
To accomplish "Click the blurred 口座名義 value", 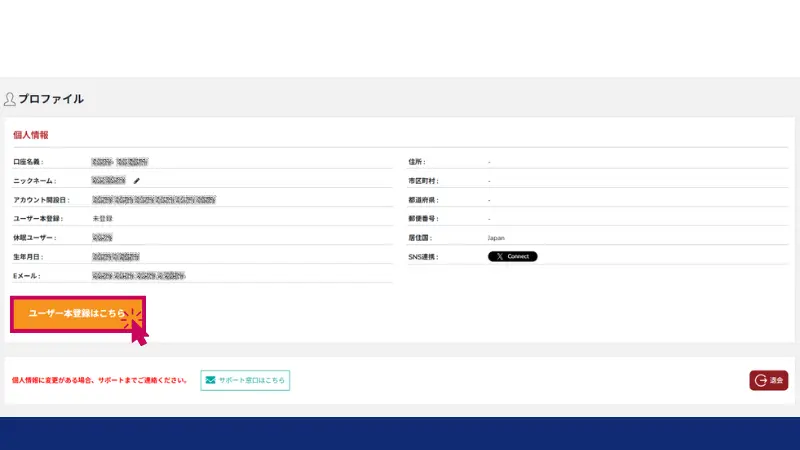I will pyautogui.click(x=119, y=161).
